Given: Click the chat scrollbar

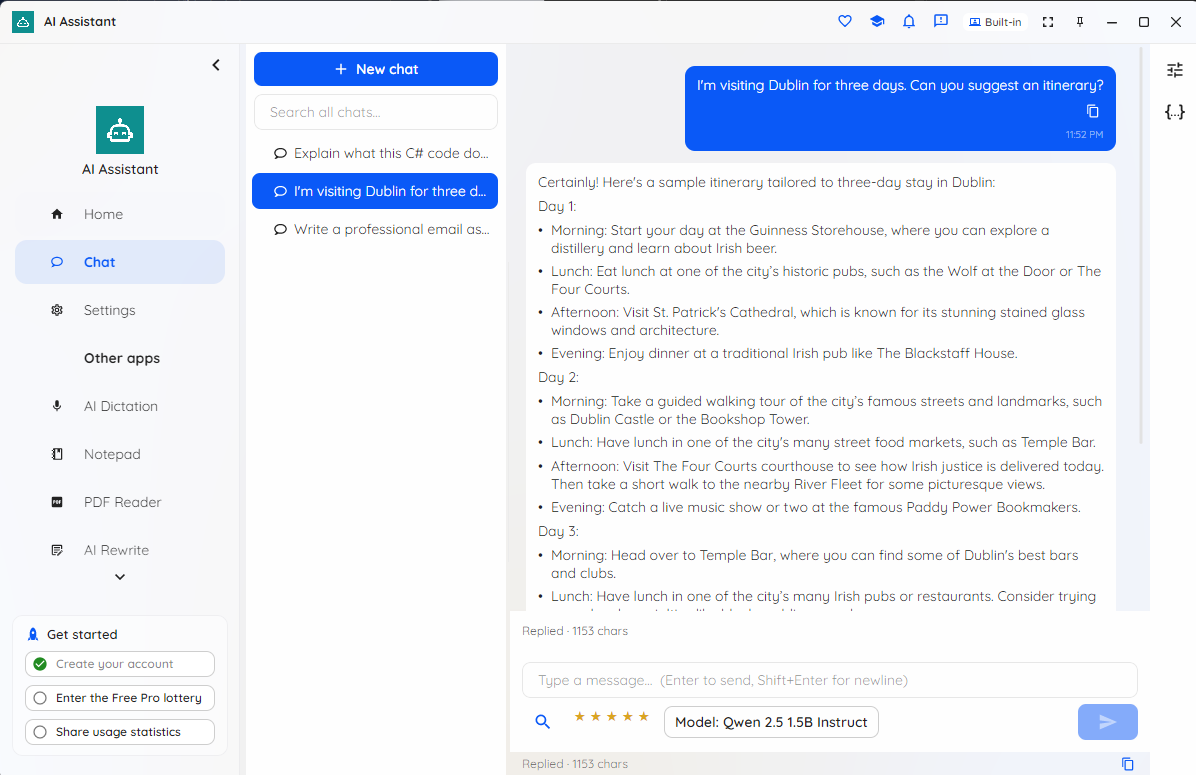Looking at the screenshot, I should coord(1141,246).
